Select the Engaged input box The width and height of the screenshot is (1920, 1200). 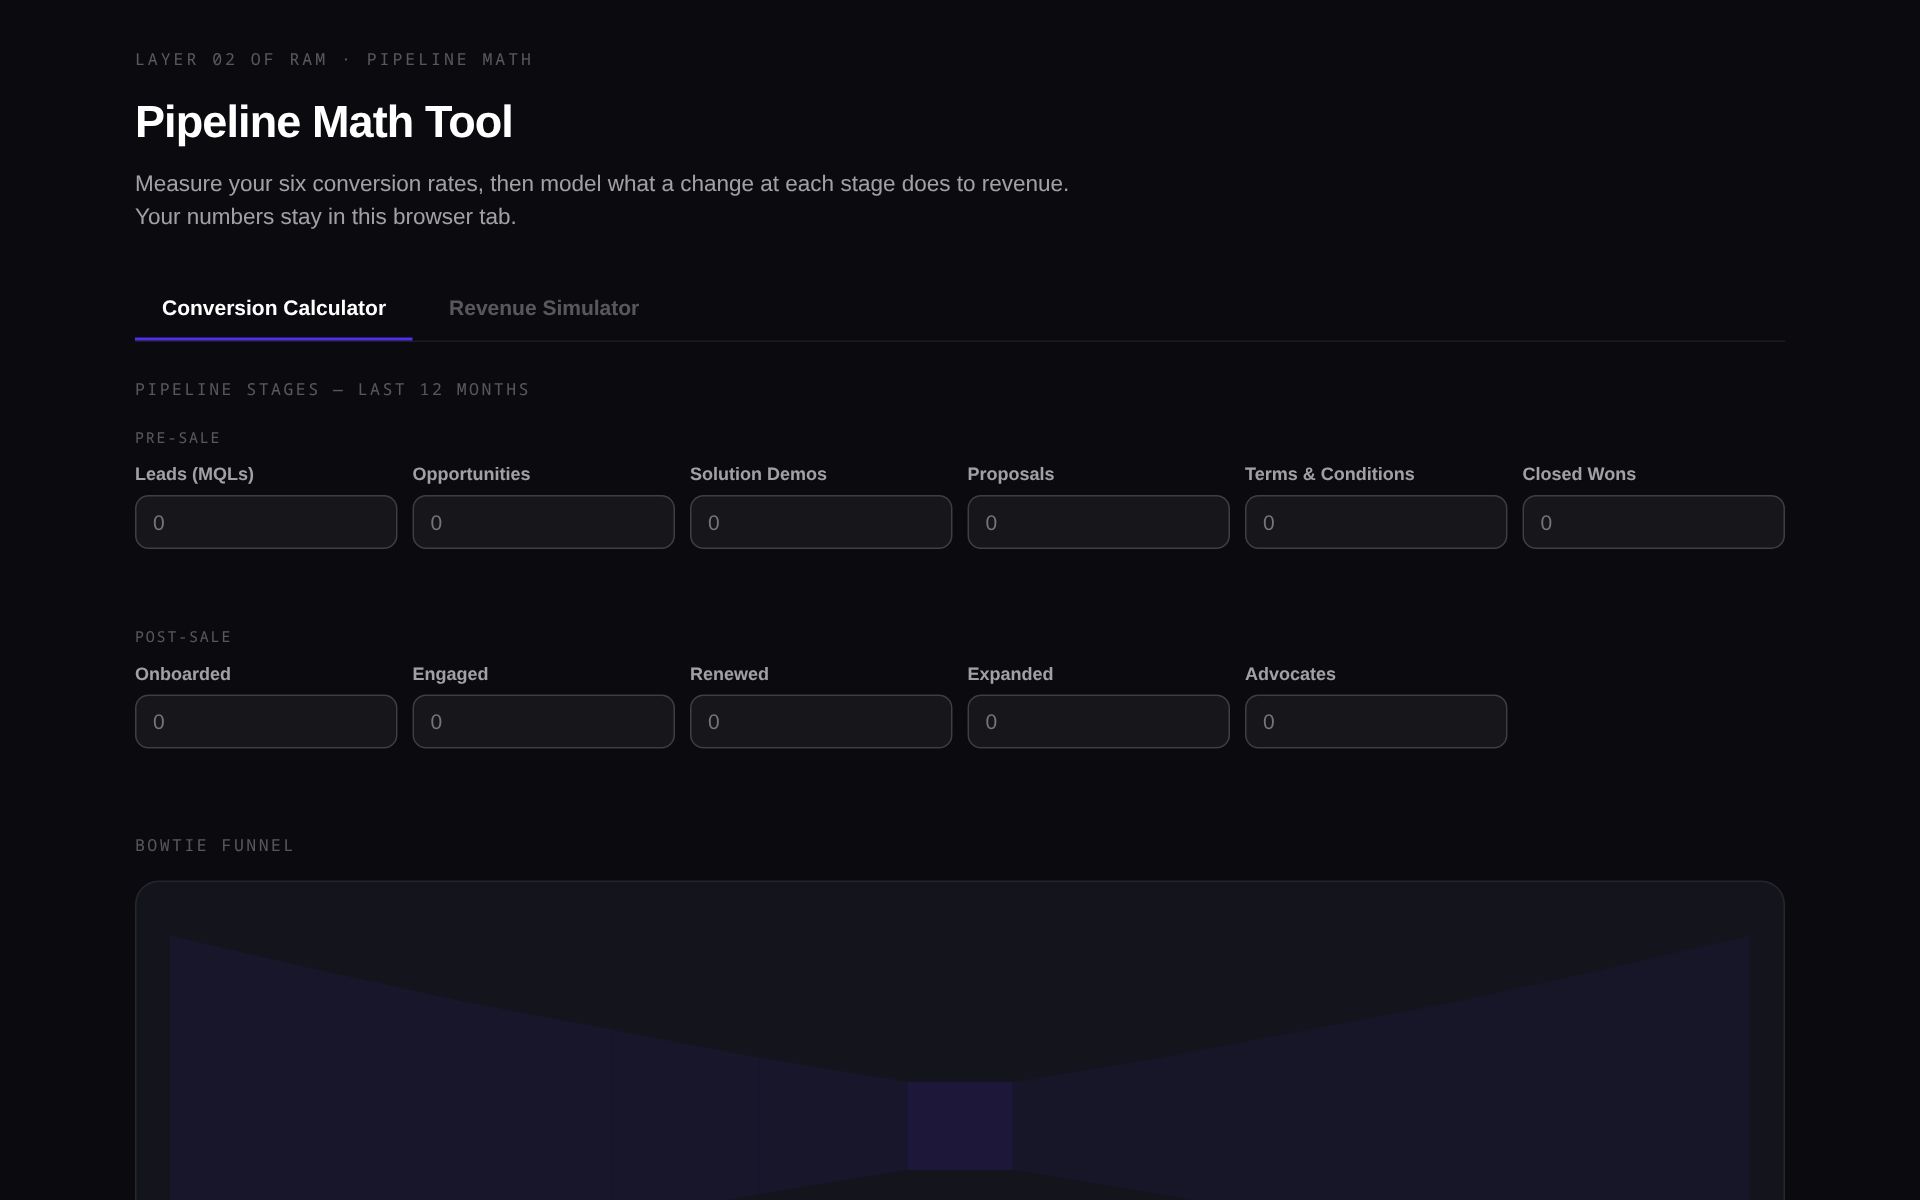point(543,722)
